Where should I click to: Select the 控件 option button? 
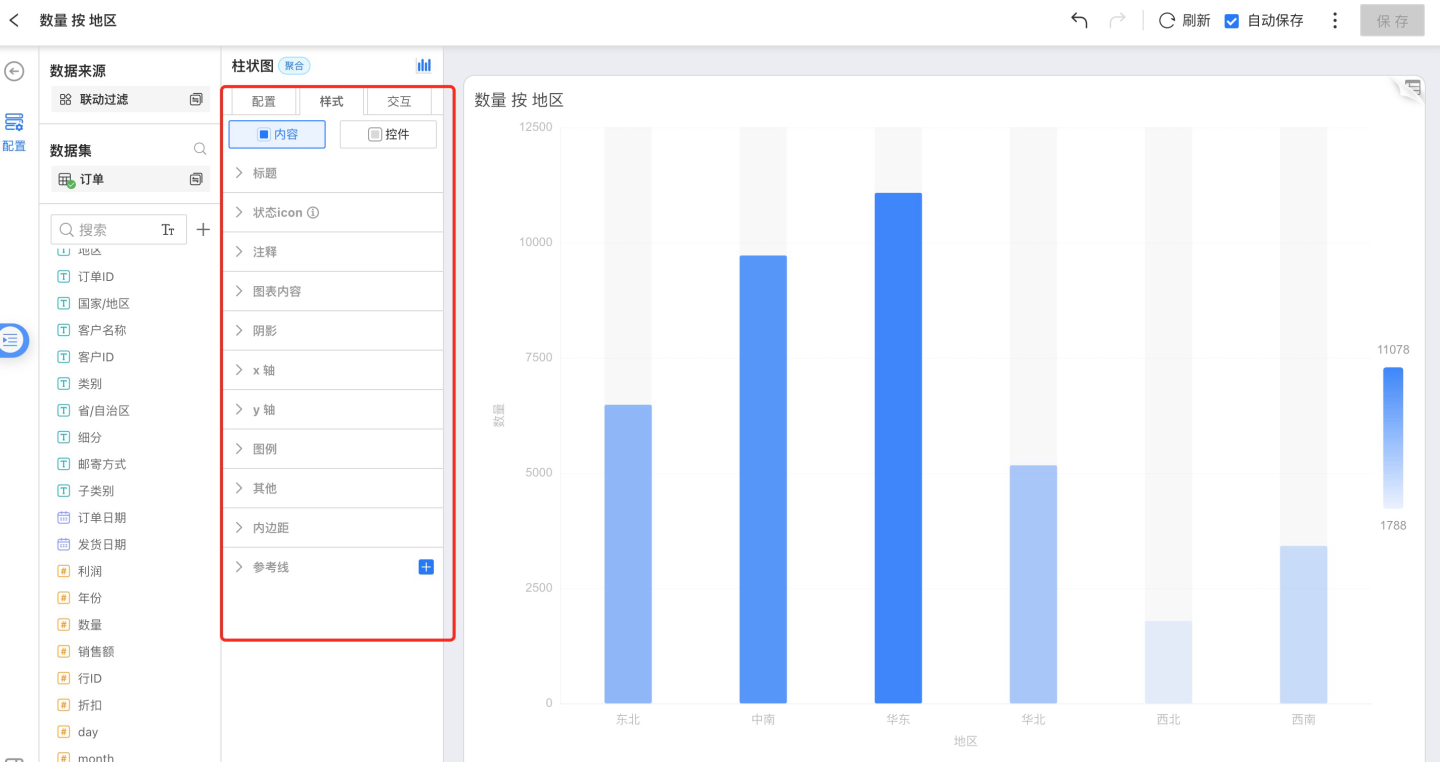388,134
